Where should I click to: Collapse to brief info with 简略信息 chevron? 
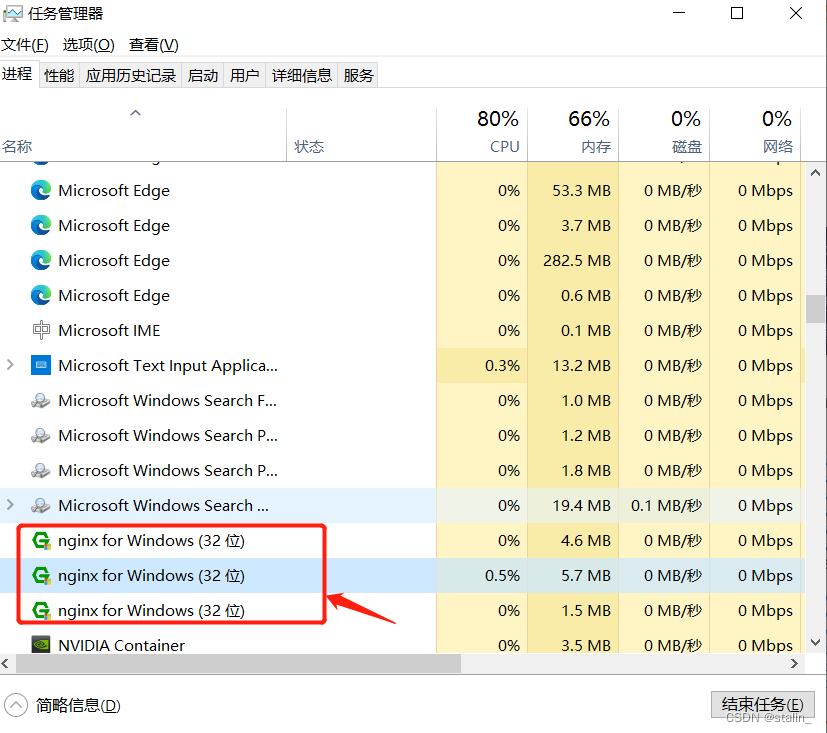(15, 705)
